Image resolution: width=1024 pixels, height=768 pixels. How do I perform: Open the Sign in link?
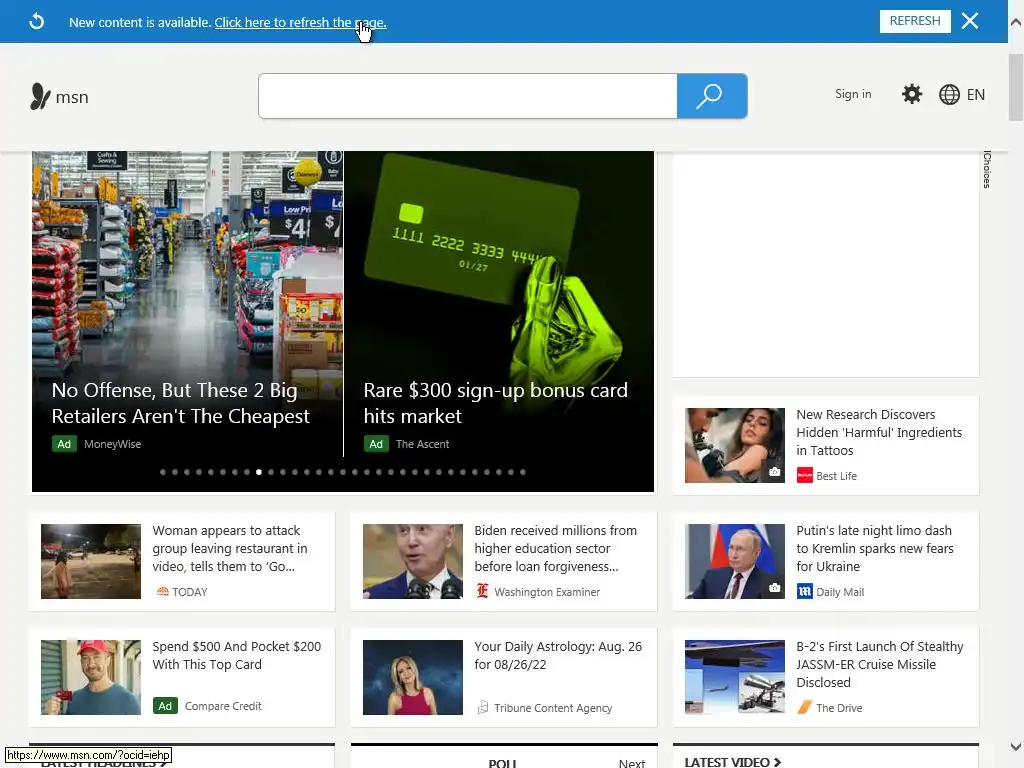[x=853, y=94]
